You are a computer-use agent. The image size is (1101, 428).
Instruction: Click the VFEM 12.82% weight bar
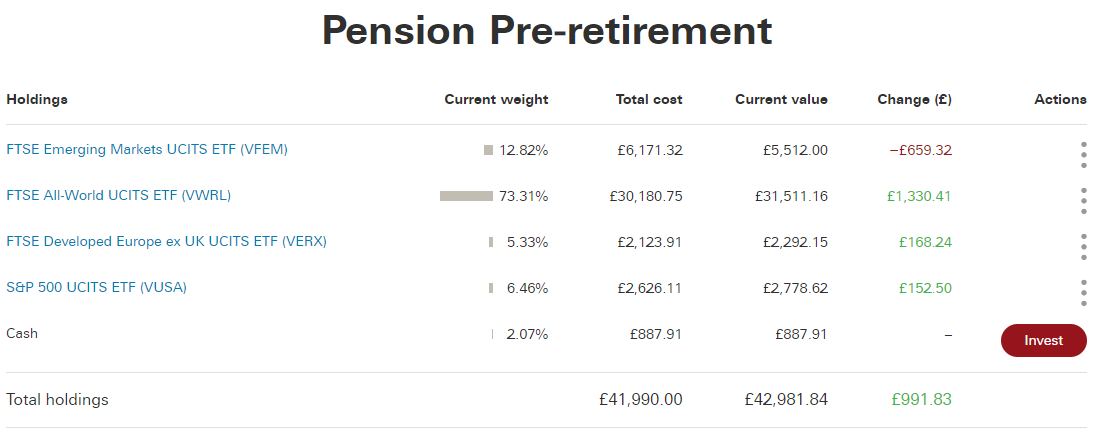tap(488, 150)
